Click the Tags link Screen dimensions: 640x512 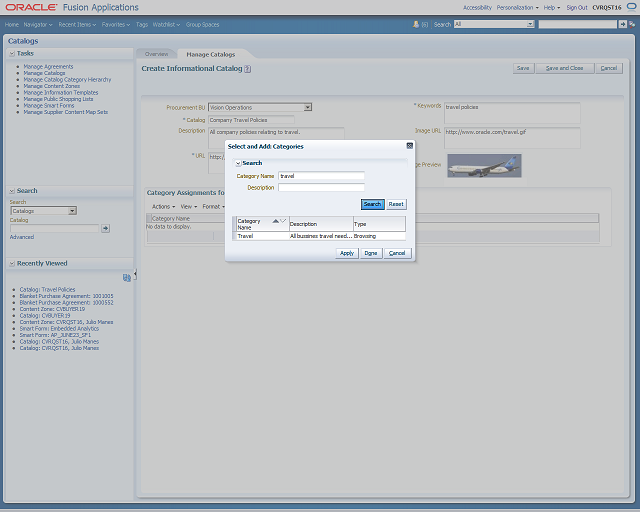[x=142, y=24]
